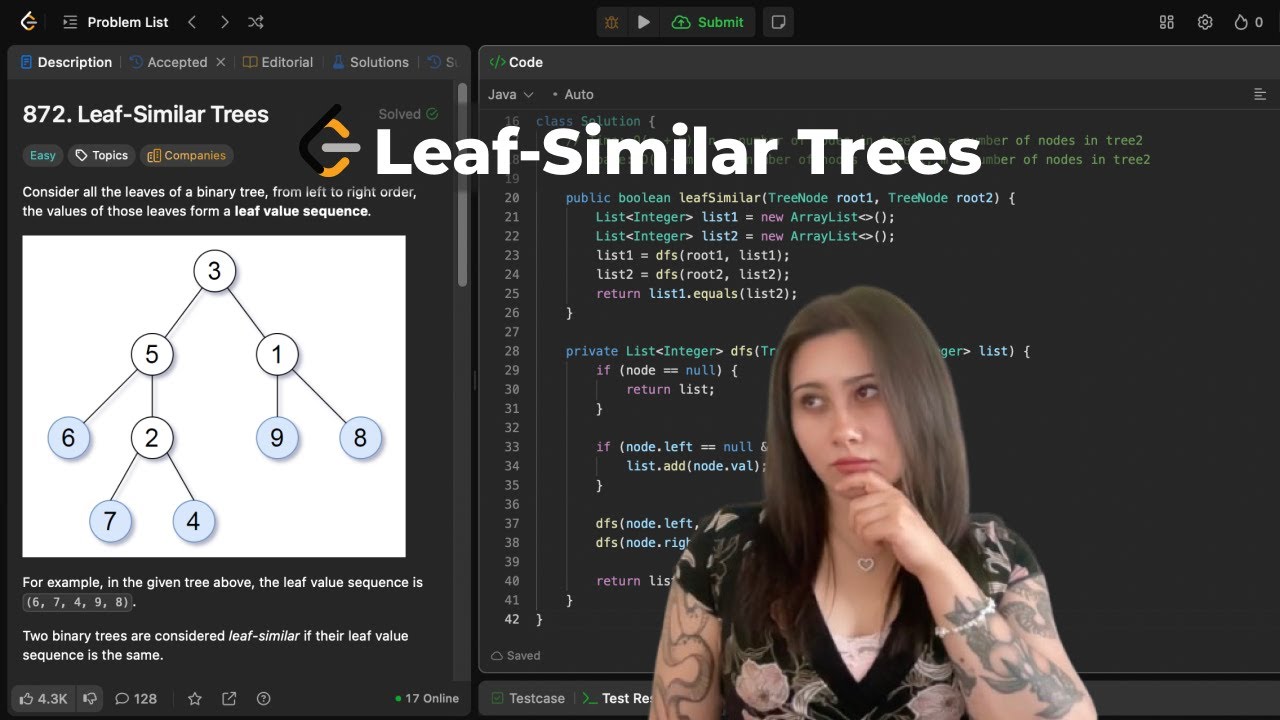
Task: Open the layout grid icon
Action: pyautogui.click(x=1166, y=22)
